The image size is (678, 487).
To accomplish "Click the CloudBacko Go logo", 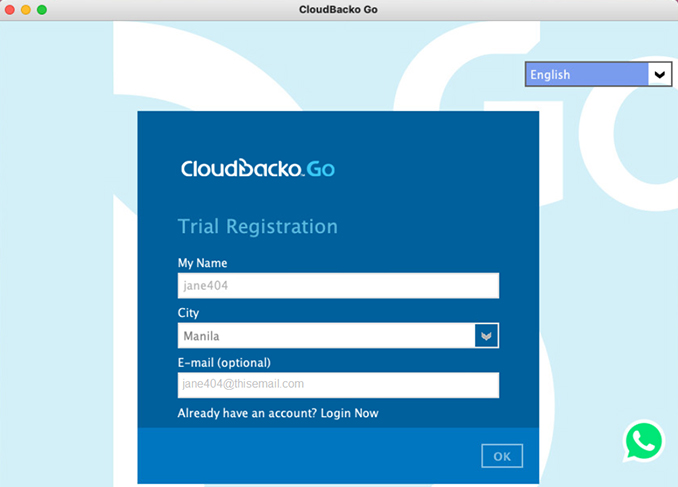I will click(x=258, y=168).
